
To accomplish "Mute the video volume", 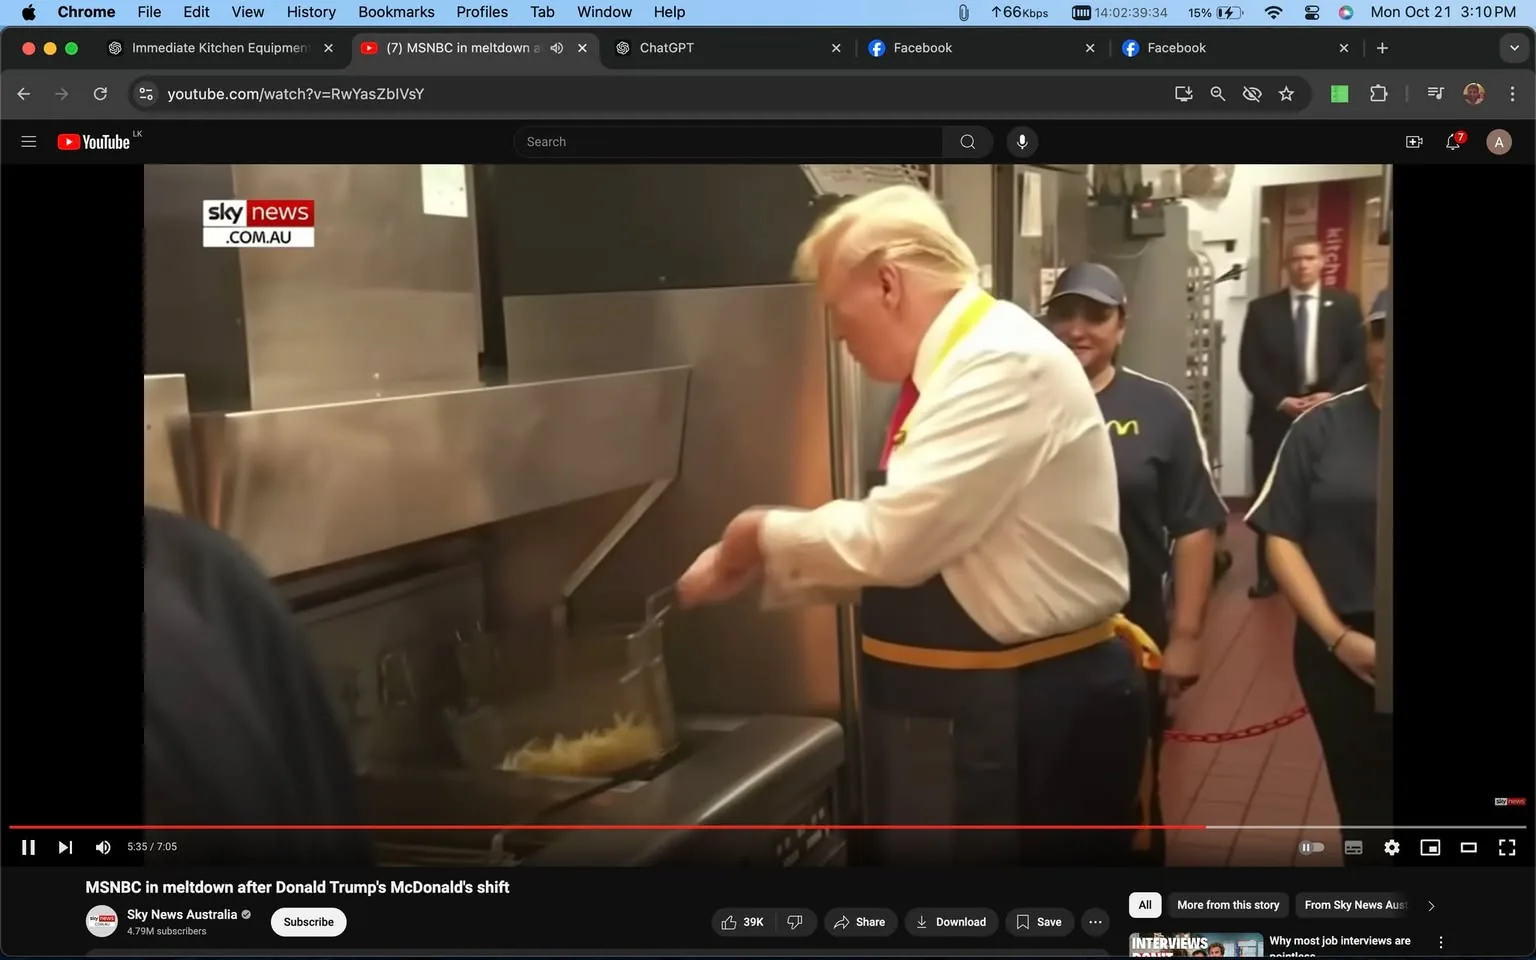I will [102, 847].
